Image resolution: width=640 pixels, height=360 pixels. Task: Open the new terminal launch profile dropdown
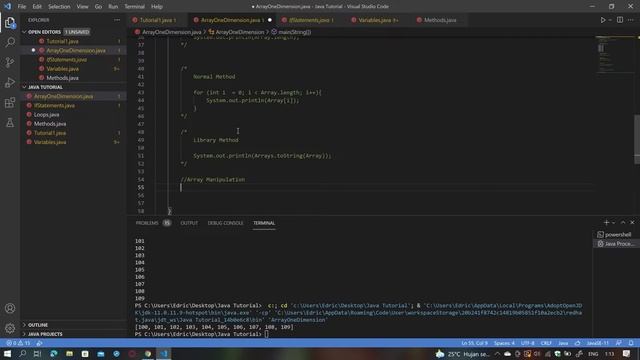(x=613, y=223)
